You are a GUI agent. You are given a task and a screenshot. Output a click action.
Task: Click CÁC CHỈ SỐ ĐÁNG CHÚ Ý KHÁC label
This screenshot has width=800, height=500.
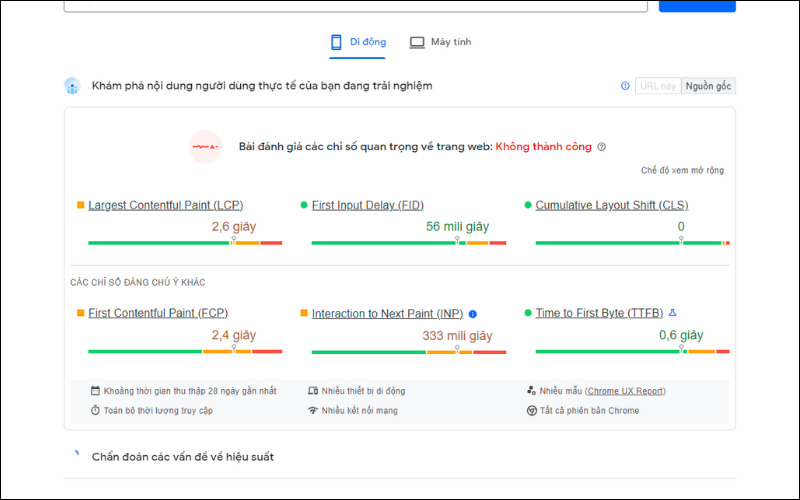point(138,282)
